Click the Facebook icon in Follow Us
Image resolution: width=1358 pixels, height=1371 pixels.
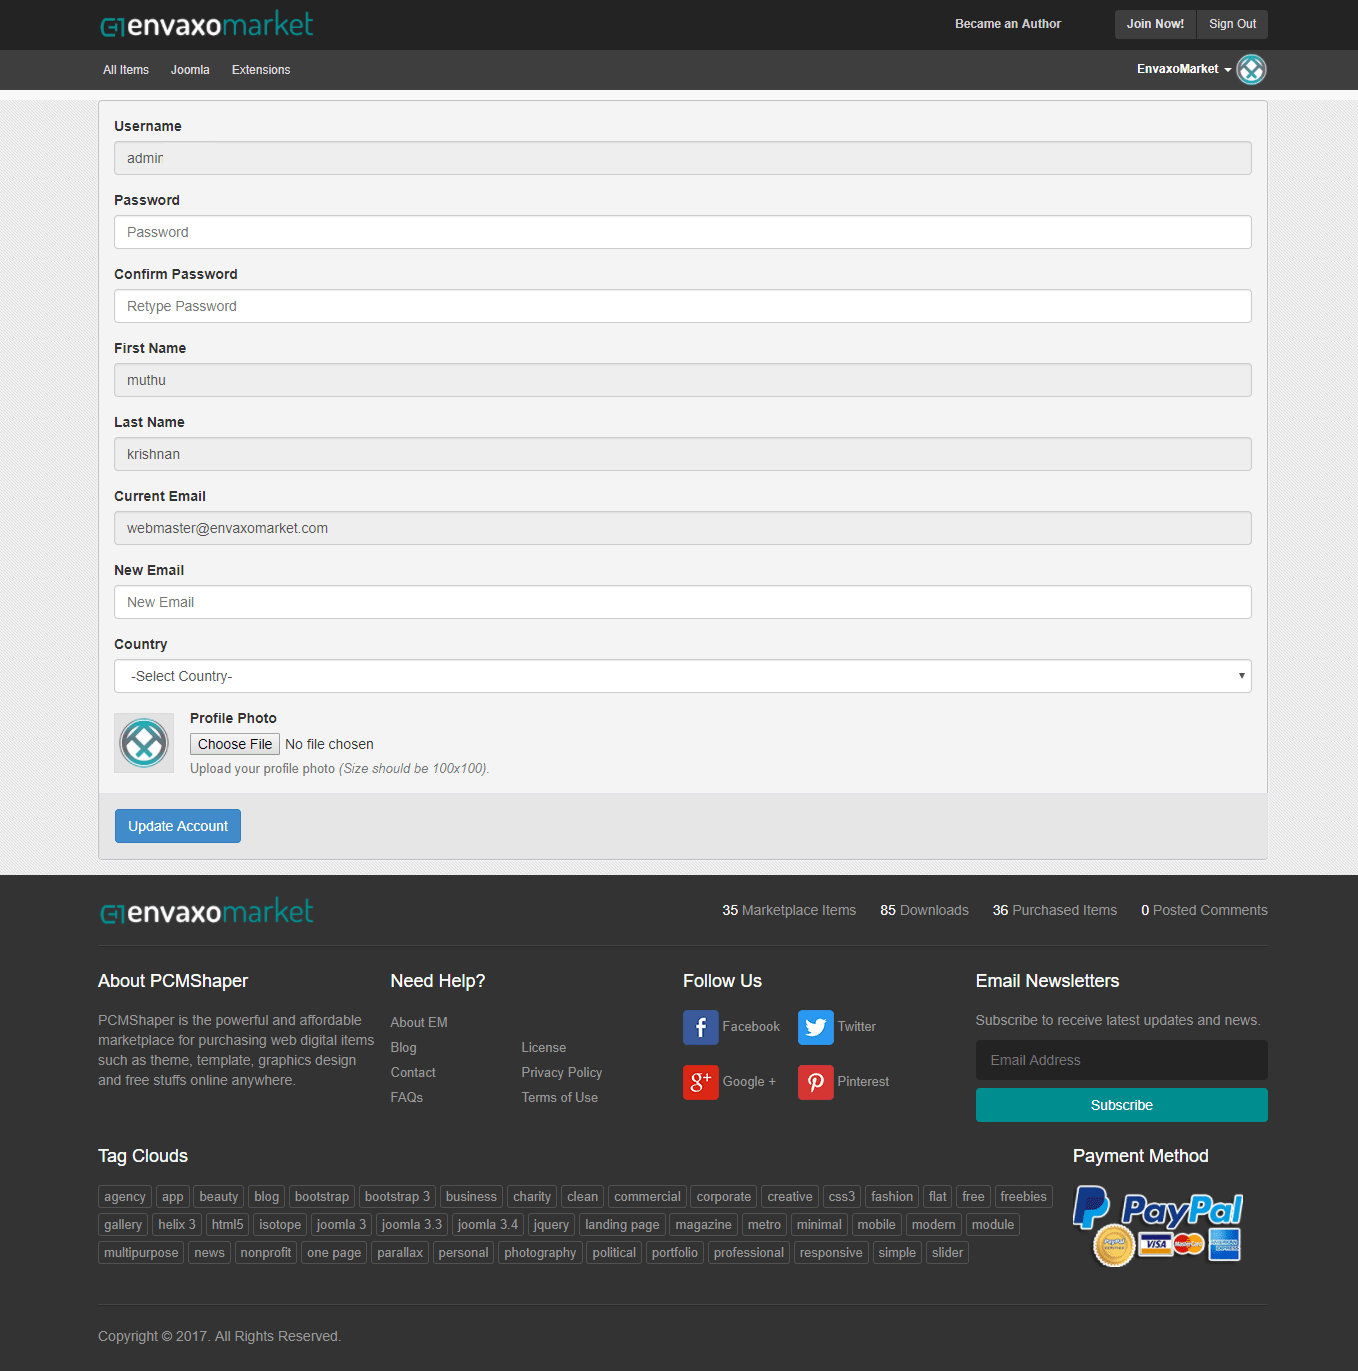700,1027
